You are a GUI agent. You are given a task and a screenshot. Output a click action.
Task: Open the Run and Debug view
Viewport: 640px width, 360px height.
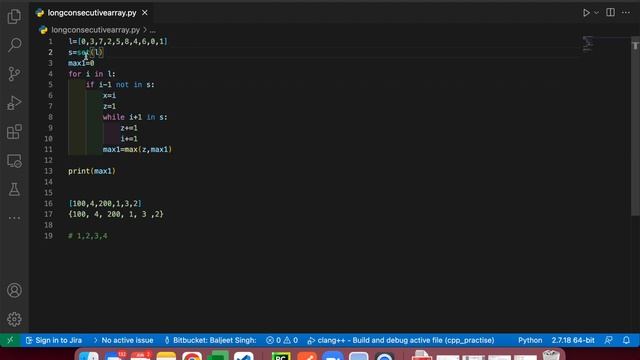[14, 103]
